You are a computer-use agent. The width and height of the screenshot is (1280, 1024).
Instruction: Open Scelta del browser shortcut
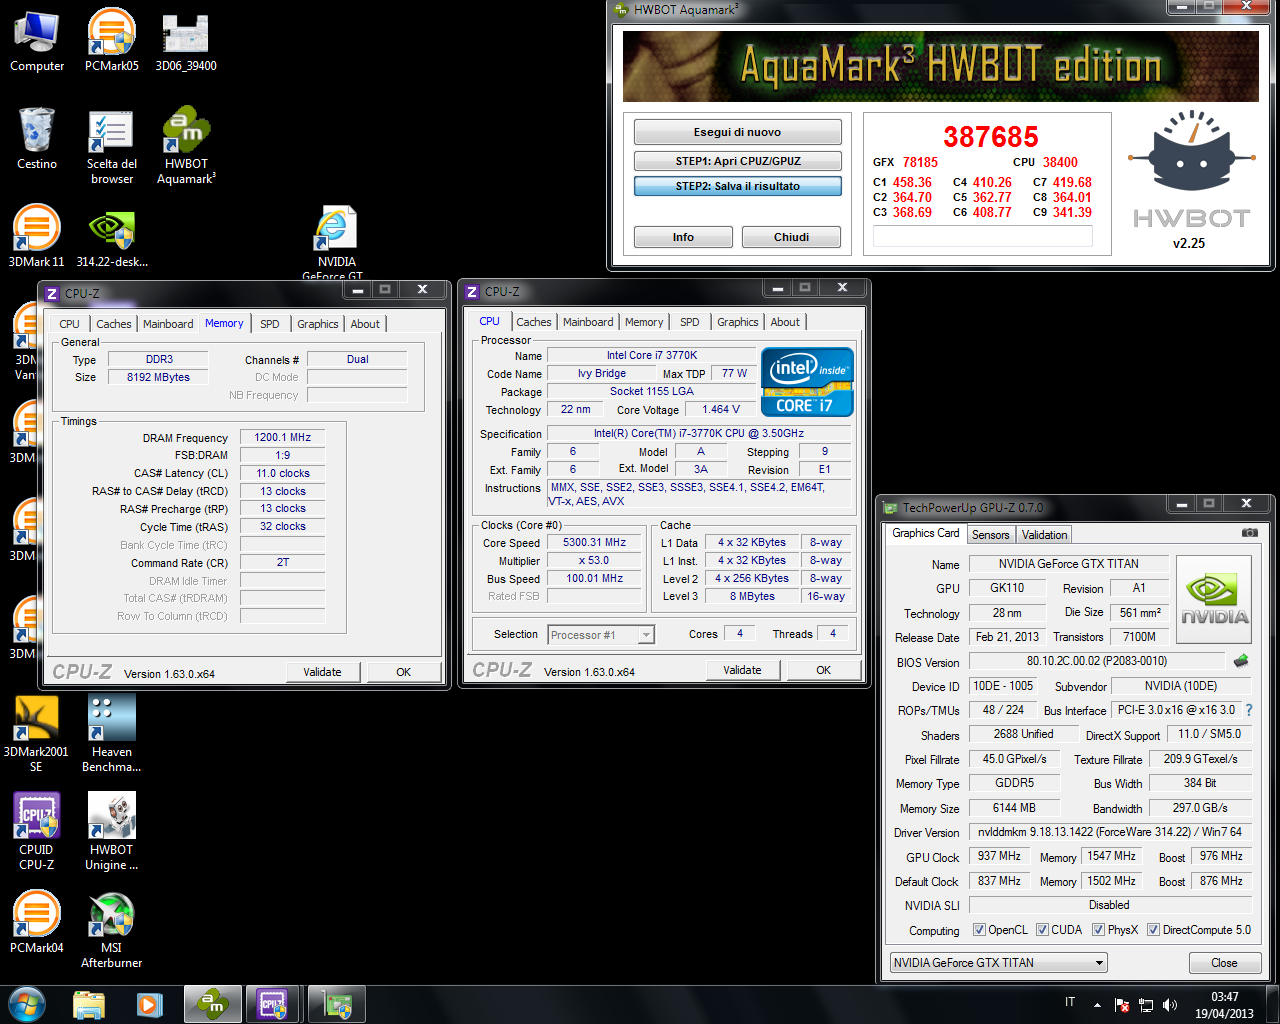[x=111, y=148]
